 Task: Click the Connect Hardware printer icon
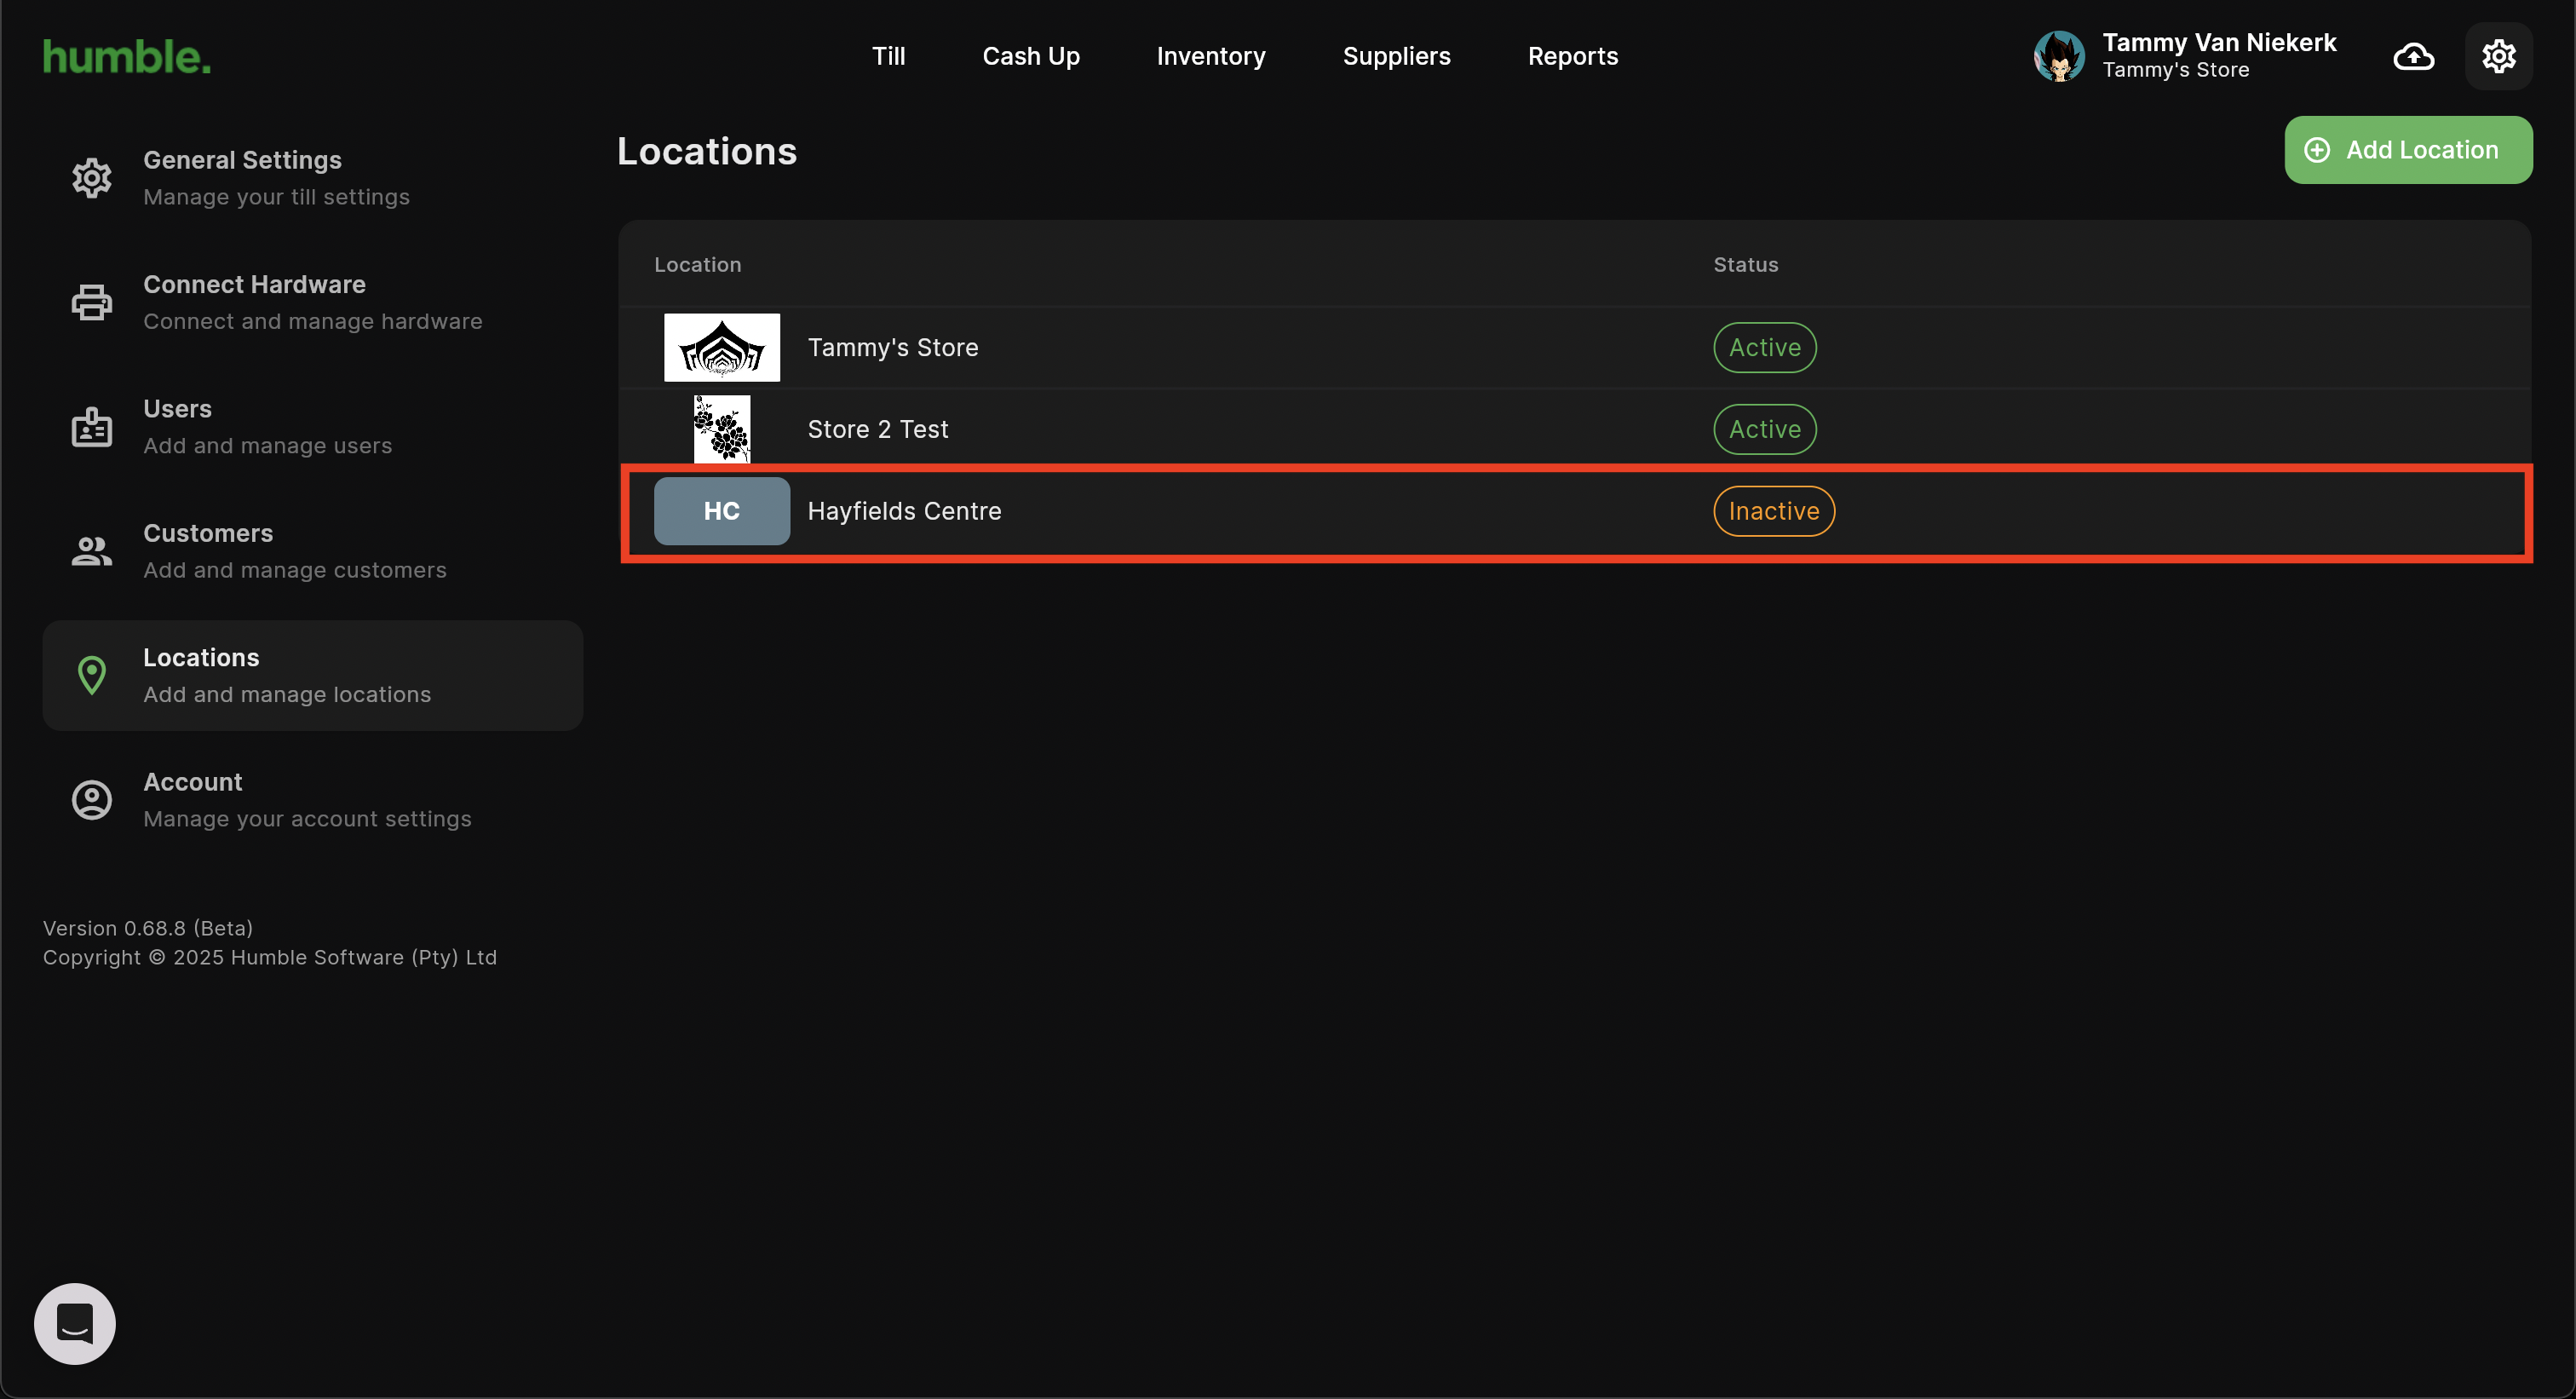tap(92, 302)
